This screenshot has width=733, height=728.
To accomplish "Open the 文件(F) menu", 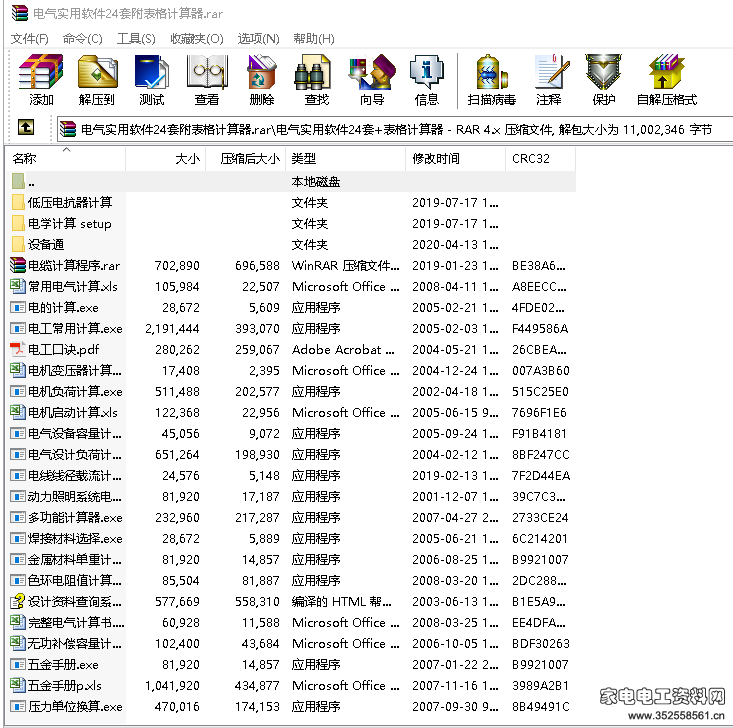I will (x=29, y=38).
